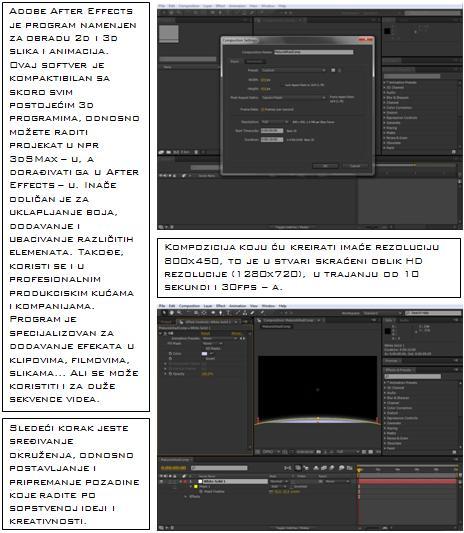This screenshot has width=464, height=533.
Task: Toggle the Inverted checkbox on Mask 1 row
Action: tap(292, 487)
